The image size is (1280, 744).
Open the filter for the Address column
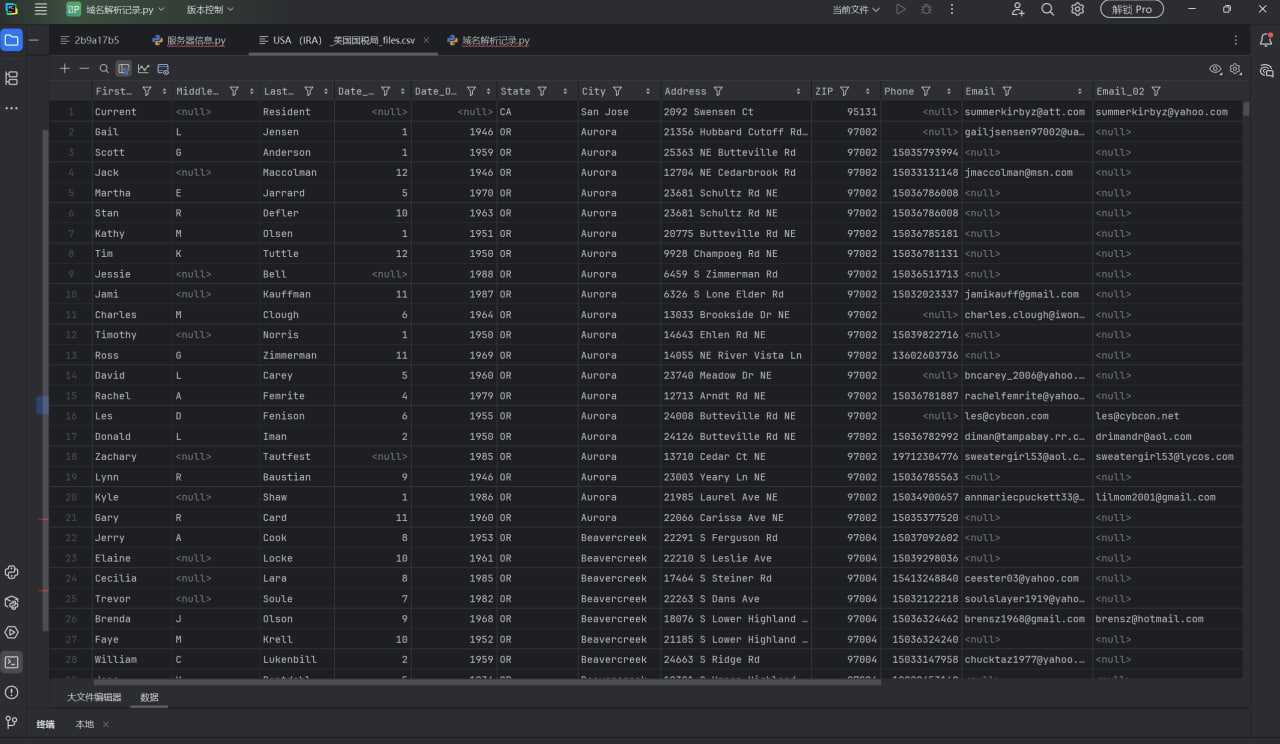[x=718, y=91]
